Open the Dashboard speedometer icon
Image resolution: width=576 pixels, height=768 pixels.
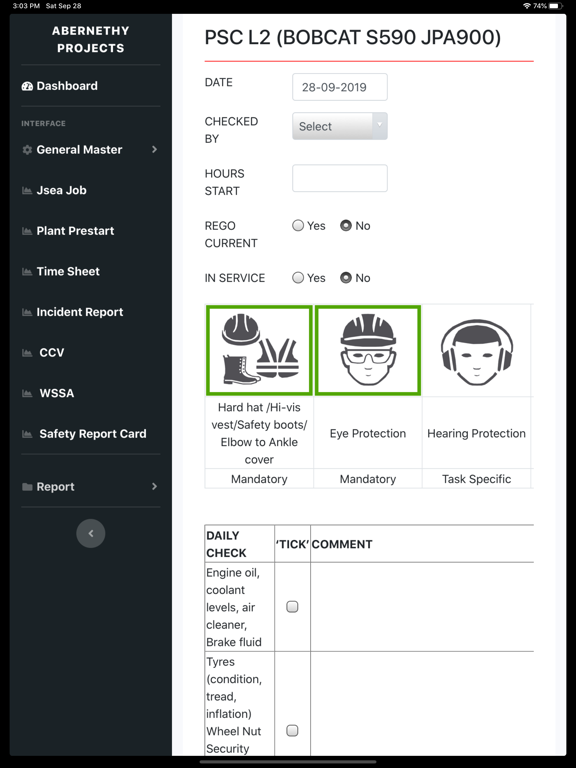tap(27, 86)
